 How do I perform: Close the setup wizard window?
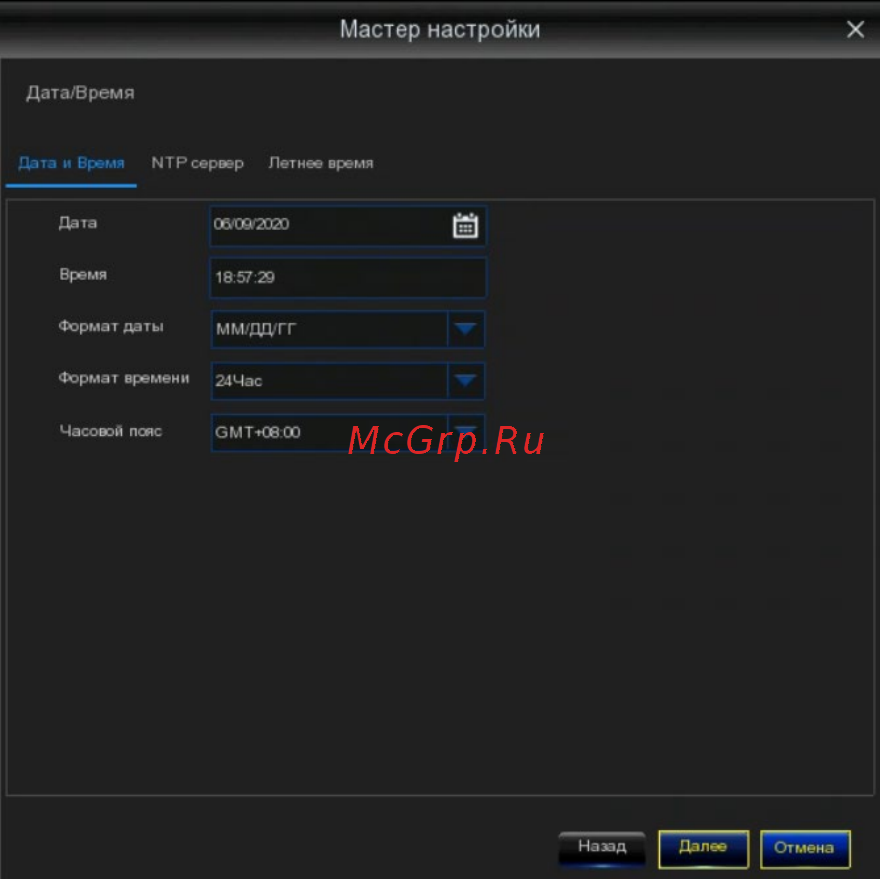(x=855, y=29)
